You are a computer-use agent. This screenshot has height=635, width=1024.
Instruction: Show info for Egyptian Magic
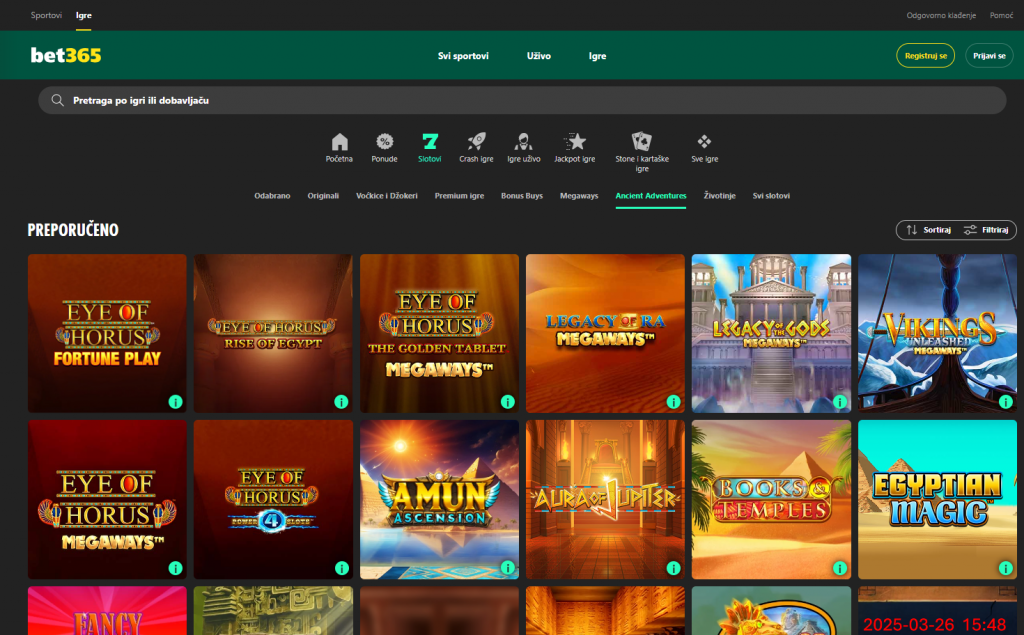click(x=1006, y=568)
